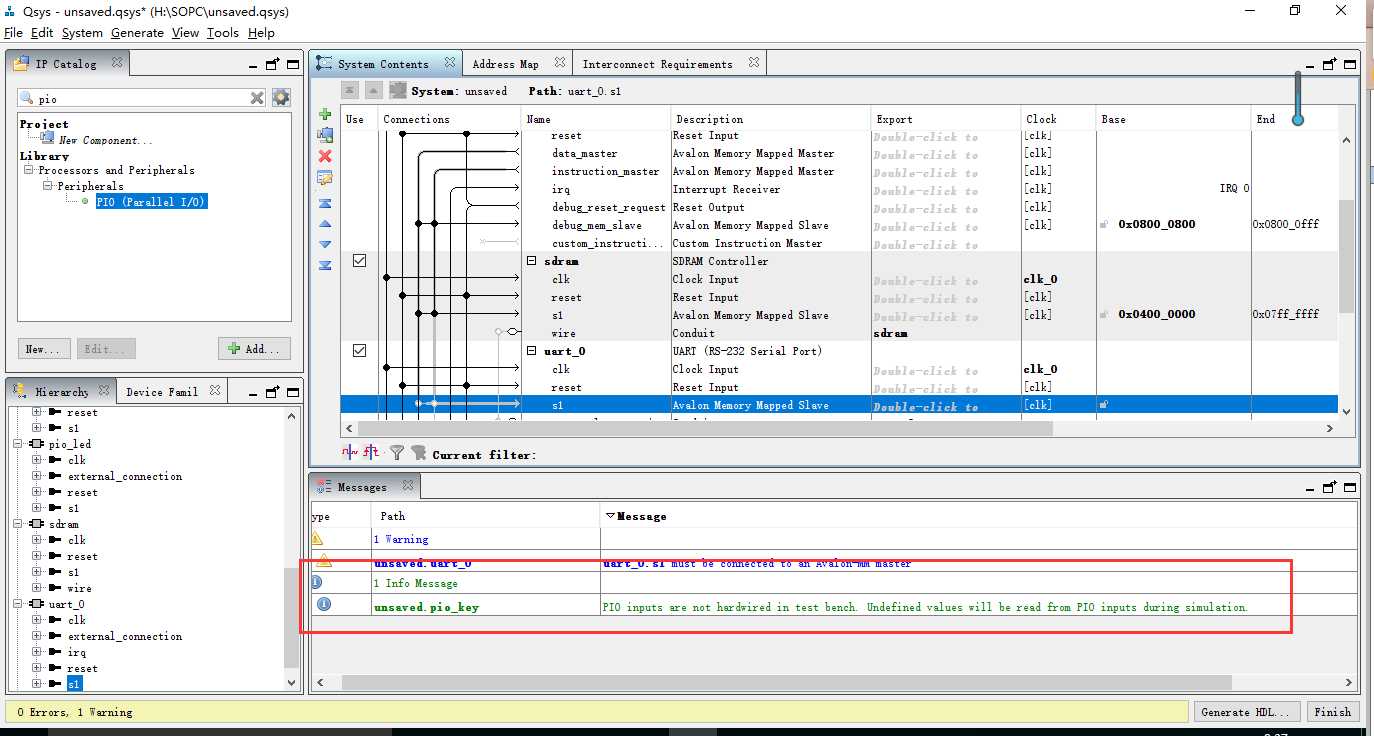The image size is (1374, 736).
Task: Click lock icon in highlighted uart_0 s1 row
Action: pyautogui.click(x=1104, y=405)
